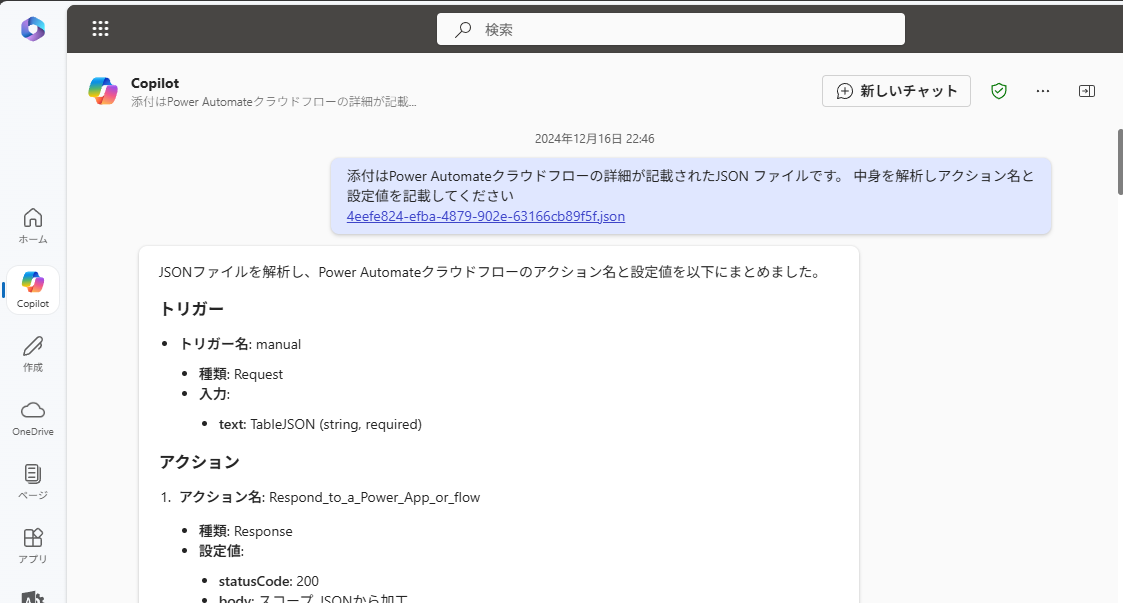Click the トリガー名: manual line
1123x603 pixels.
point(240,344)
